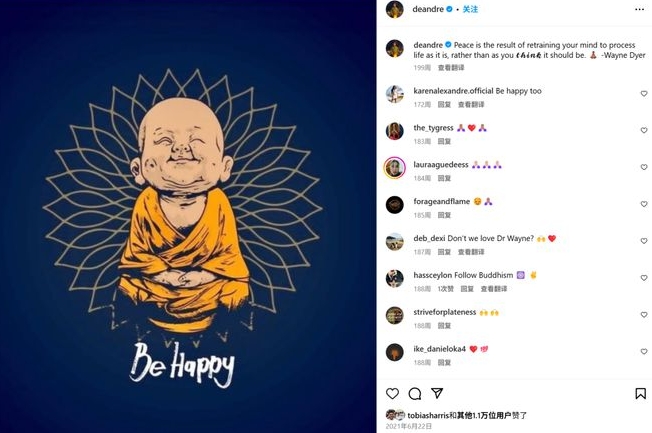Save the post with the bookmark icon
652x433 pixels.
click(x=640, y=393)
